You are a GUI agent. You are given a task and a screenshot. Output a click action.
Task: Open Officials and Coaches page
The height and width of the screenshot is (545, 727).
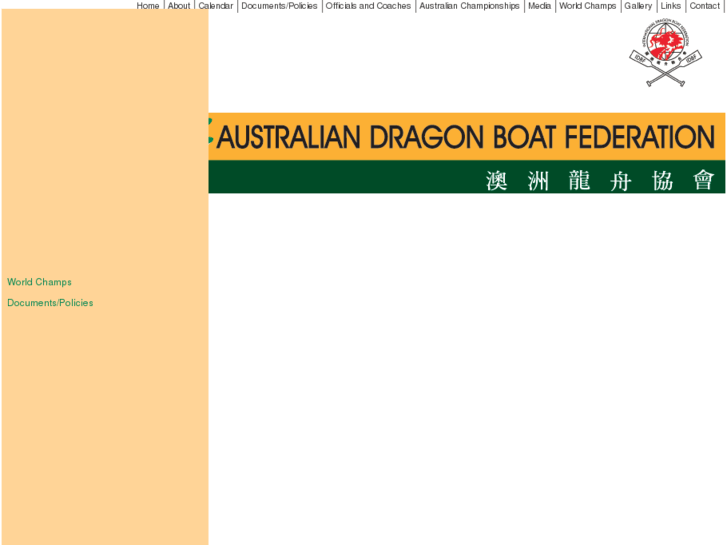coord(368,6)
